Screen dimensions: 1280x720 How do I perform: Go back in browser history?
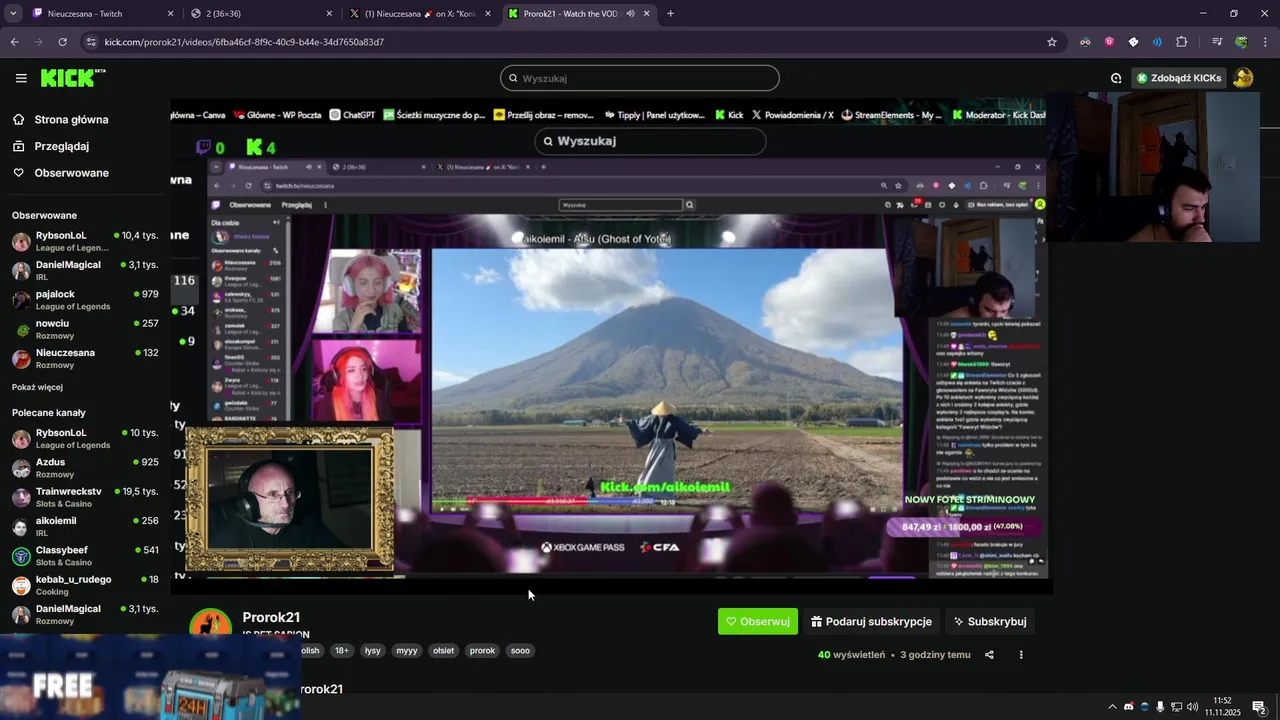pos(14,42)
